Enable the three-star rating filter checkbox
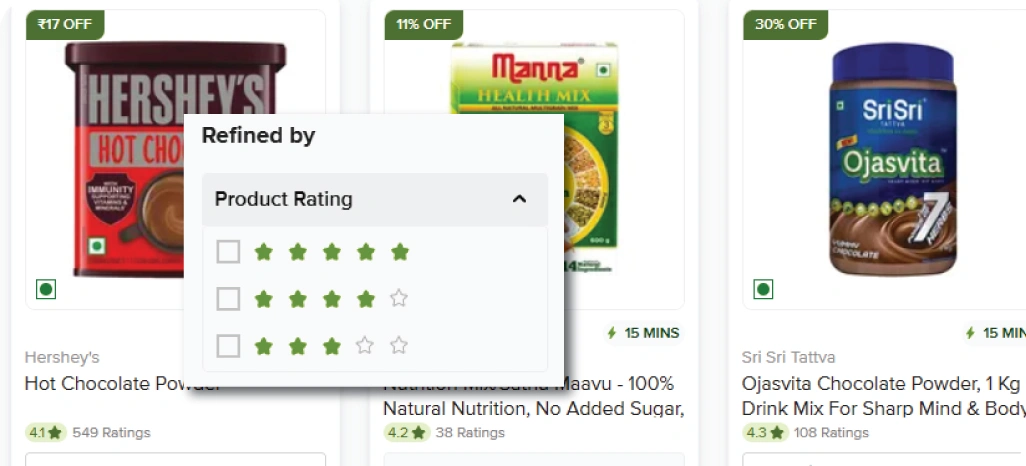This screenshot has width=1026, height=466. click(x=228, y=346)
